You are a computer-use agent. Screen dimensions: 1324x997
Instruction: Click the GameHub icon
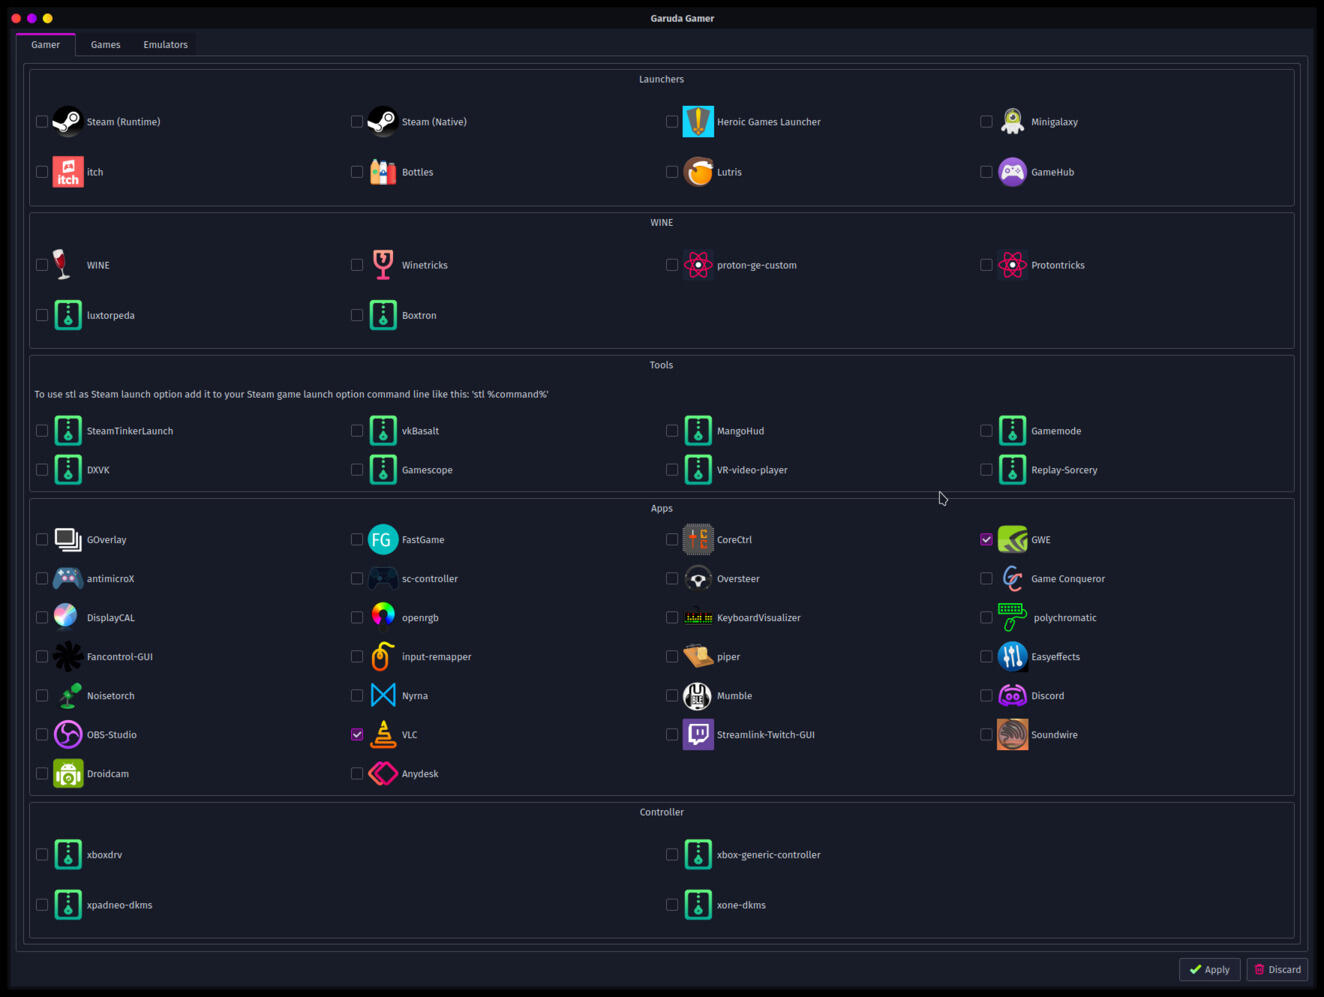tap(1013, 172)
